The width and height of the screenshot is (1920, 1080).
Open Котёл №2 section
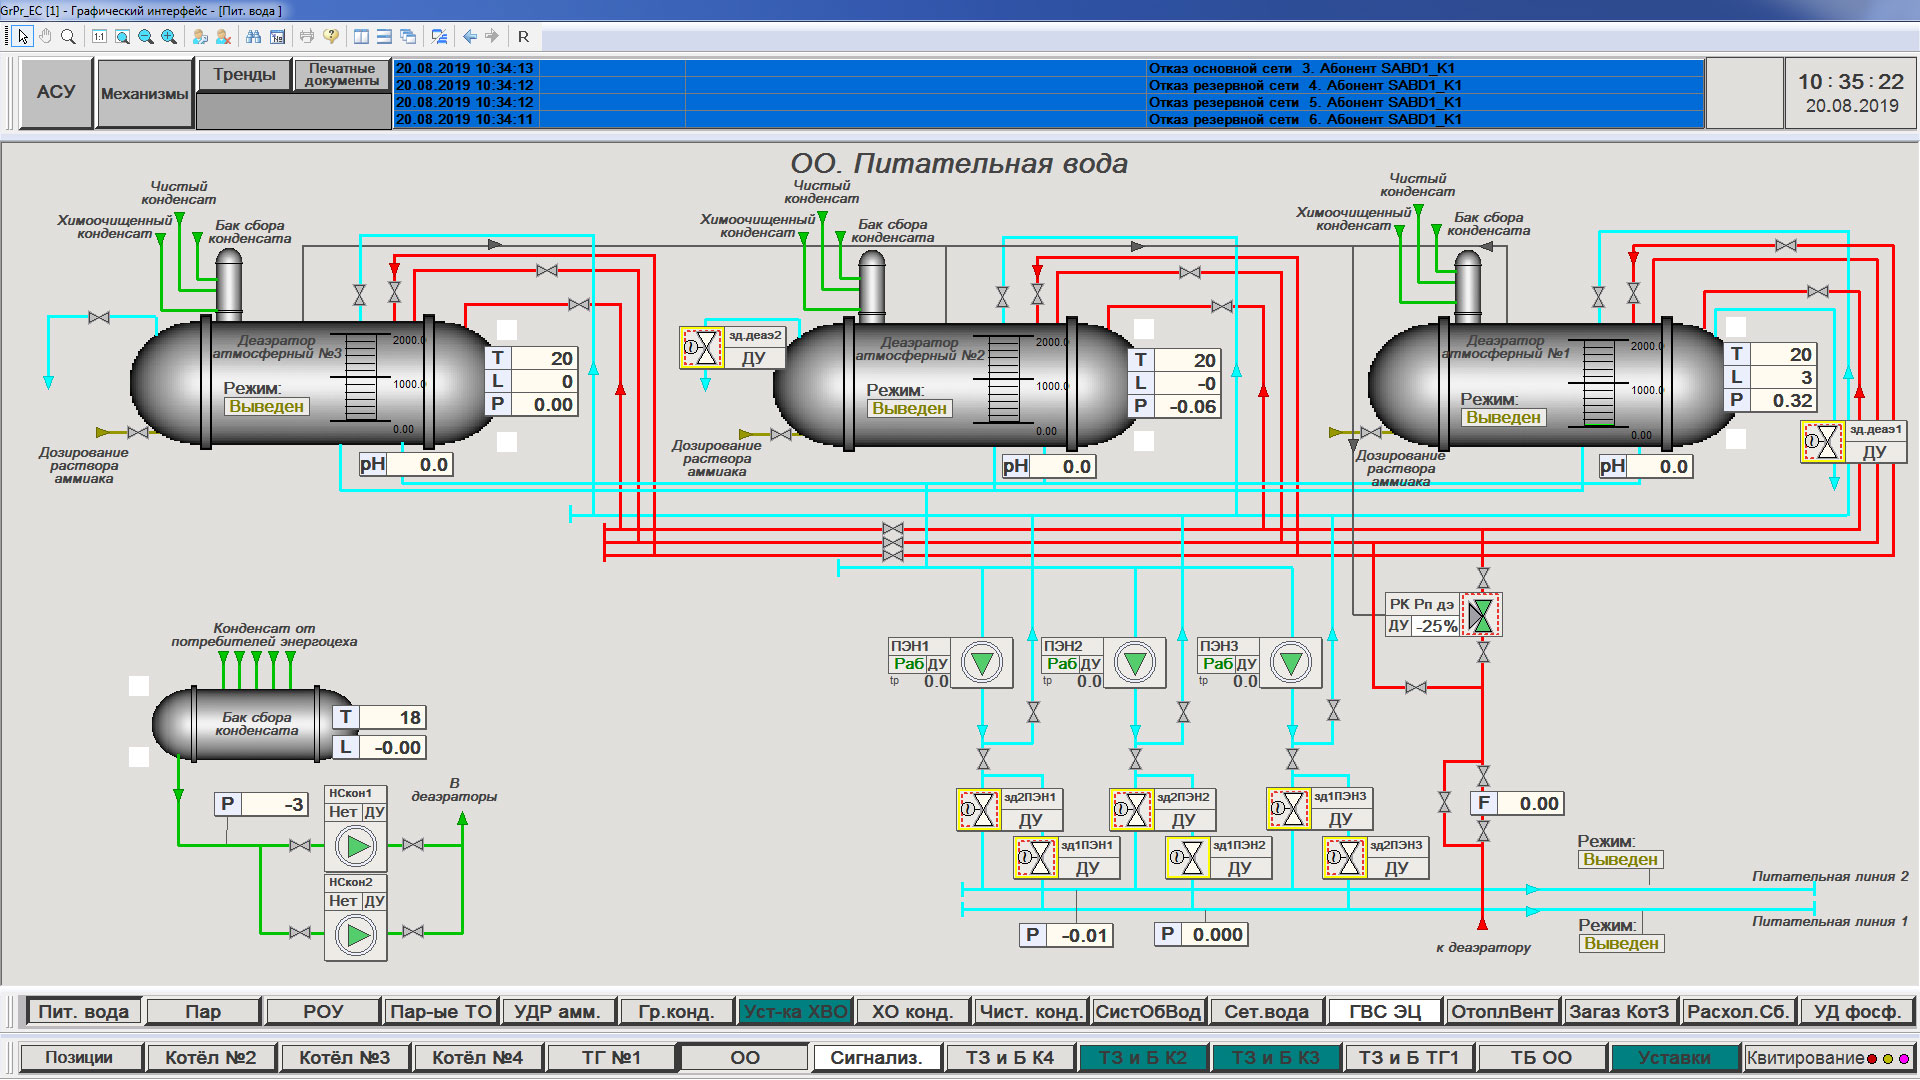tap(211, 1058)
